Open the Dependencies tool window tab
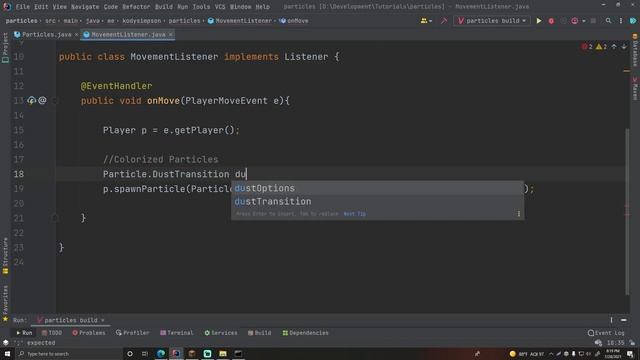Screen dimensions: 640x360 pos(306,333)
